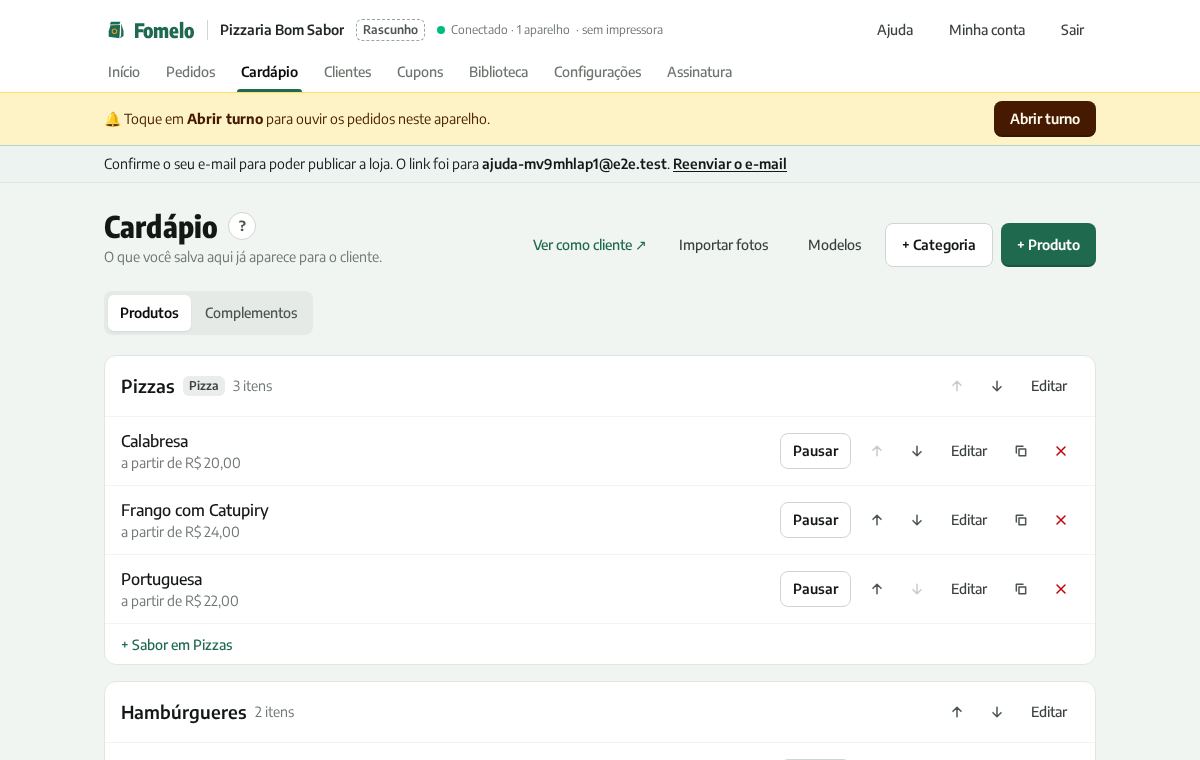Screen dimensions: 1200x760
Task: Delete Frango com Catupiry item
Action: pos(1061,520)
